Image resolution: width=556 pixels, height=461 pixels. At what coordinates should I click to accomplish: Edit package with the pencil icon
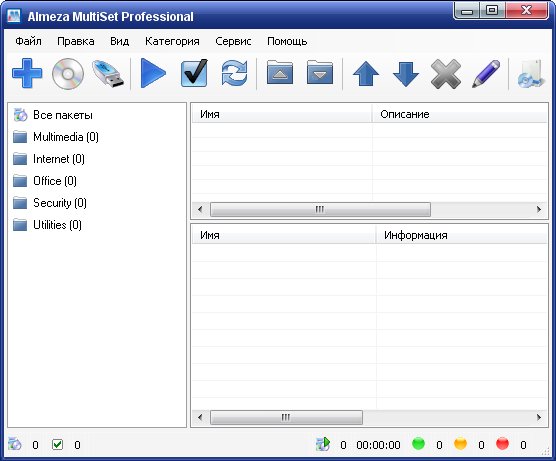[x=486, y=74]
